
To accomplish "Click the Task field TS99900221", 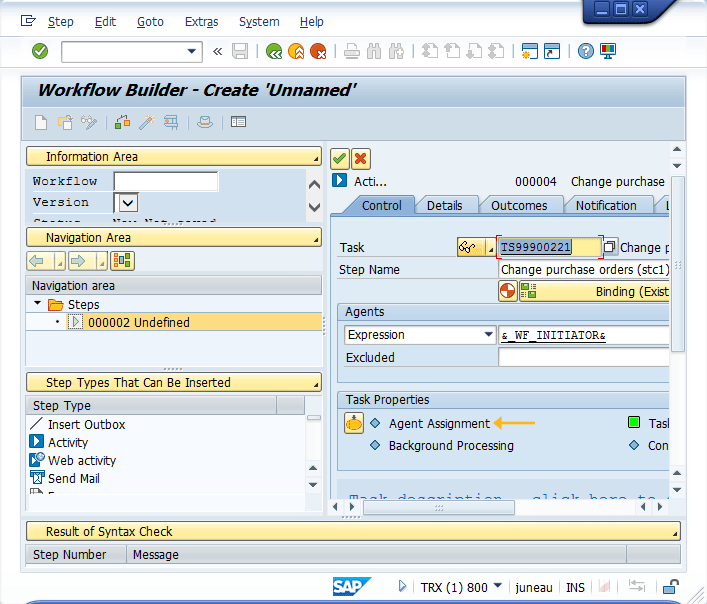I will 550,247.
